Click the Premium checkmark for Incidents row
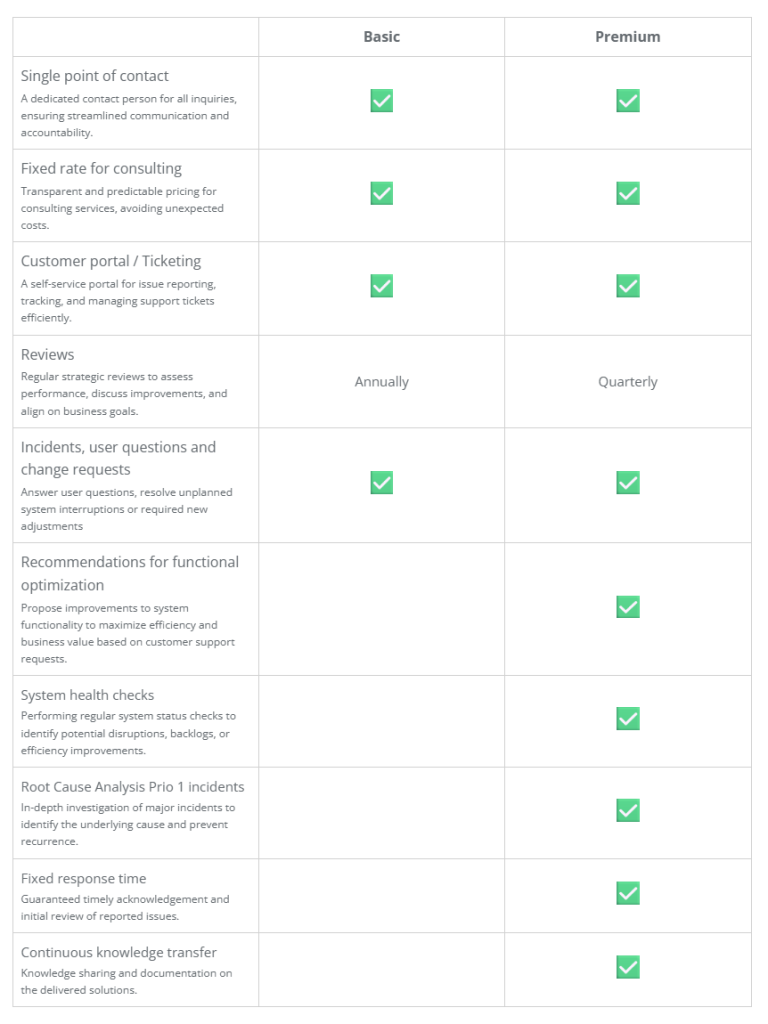This screenshot has width=768, height=1024. coord(628,483)
